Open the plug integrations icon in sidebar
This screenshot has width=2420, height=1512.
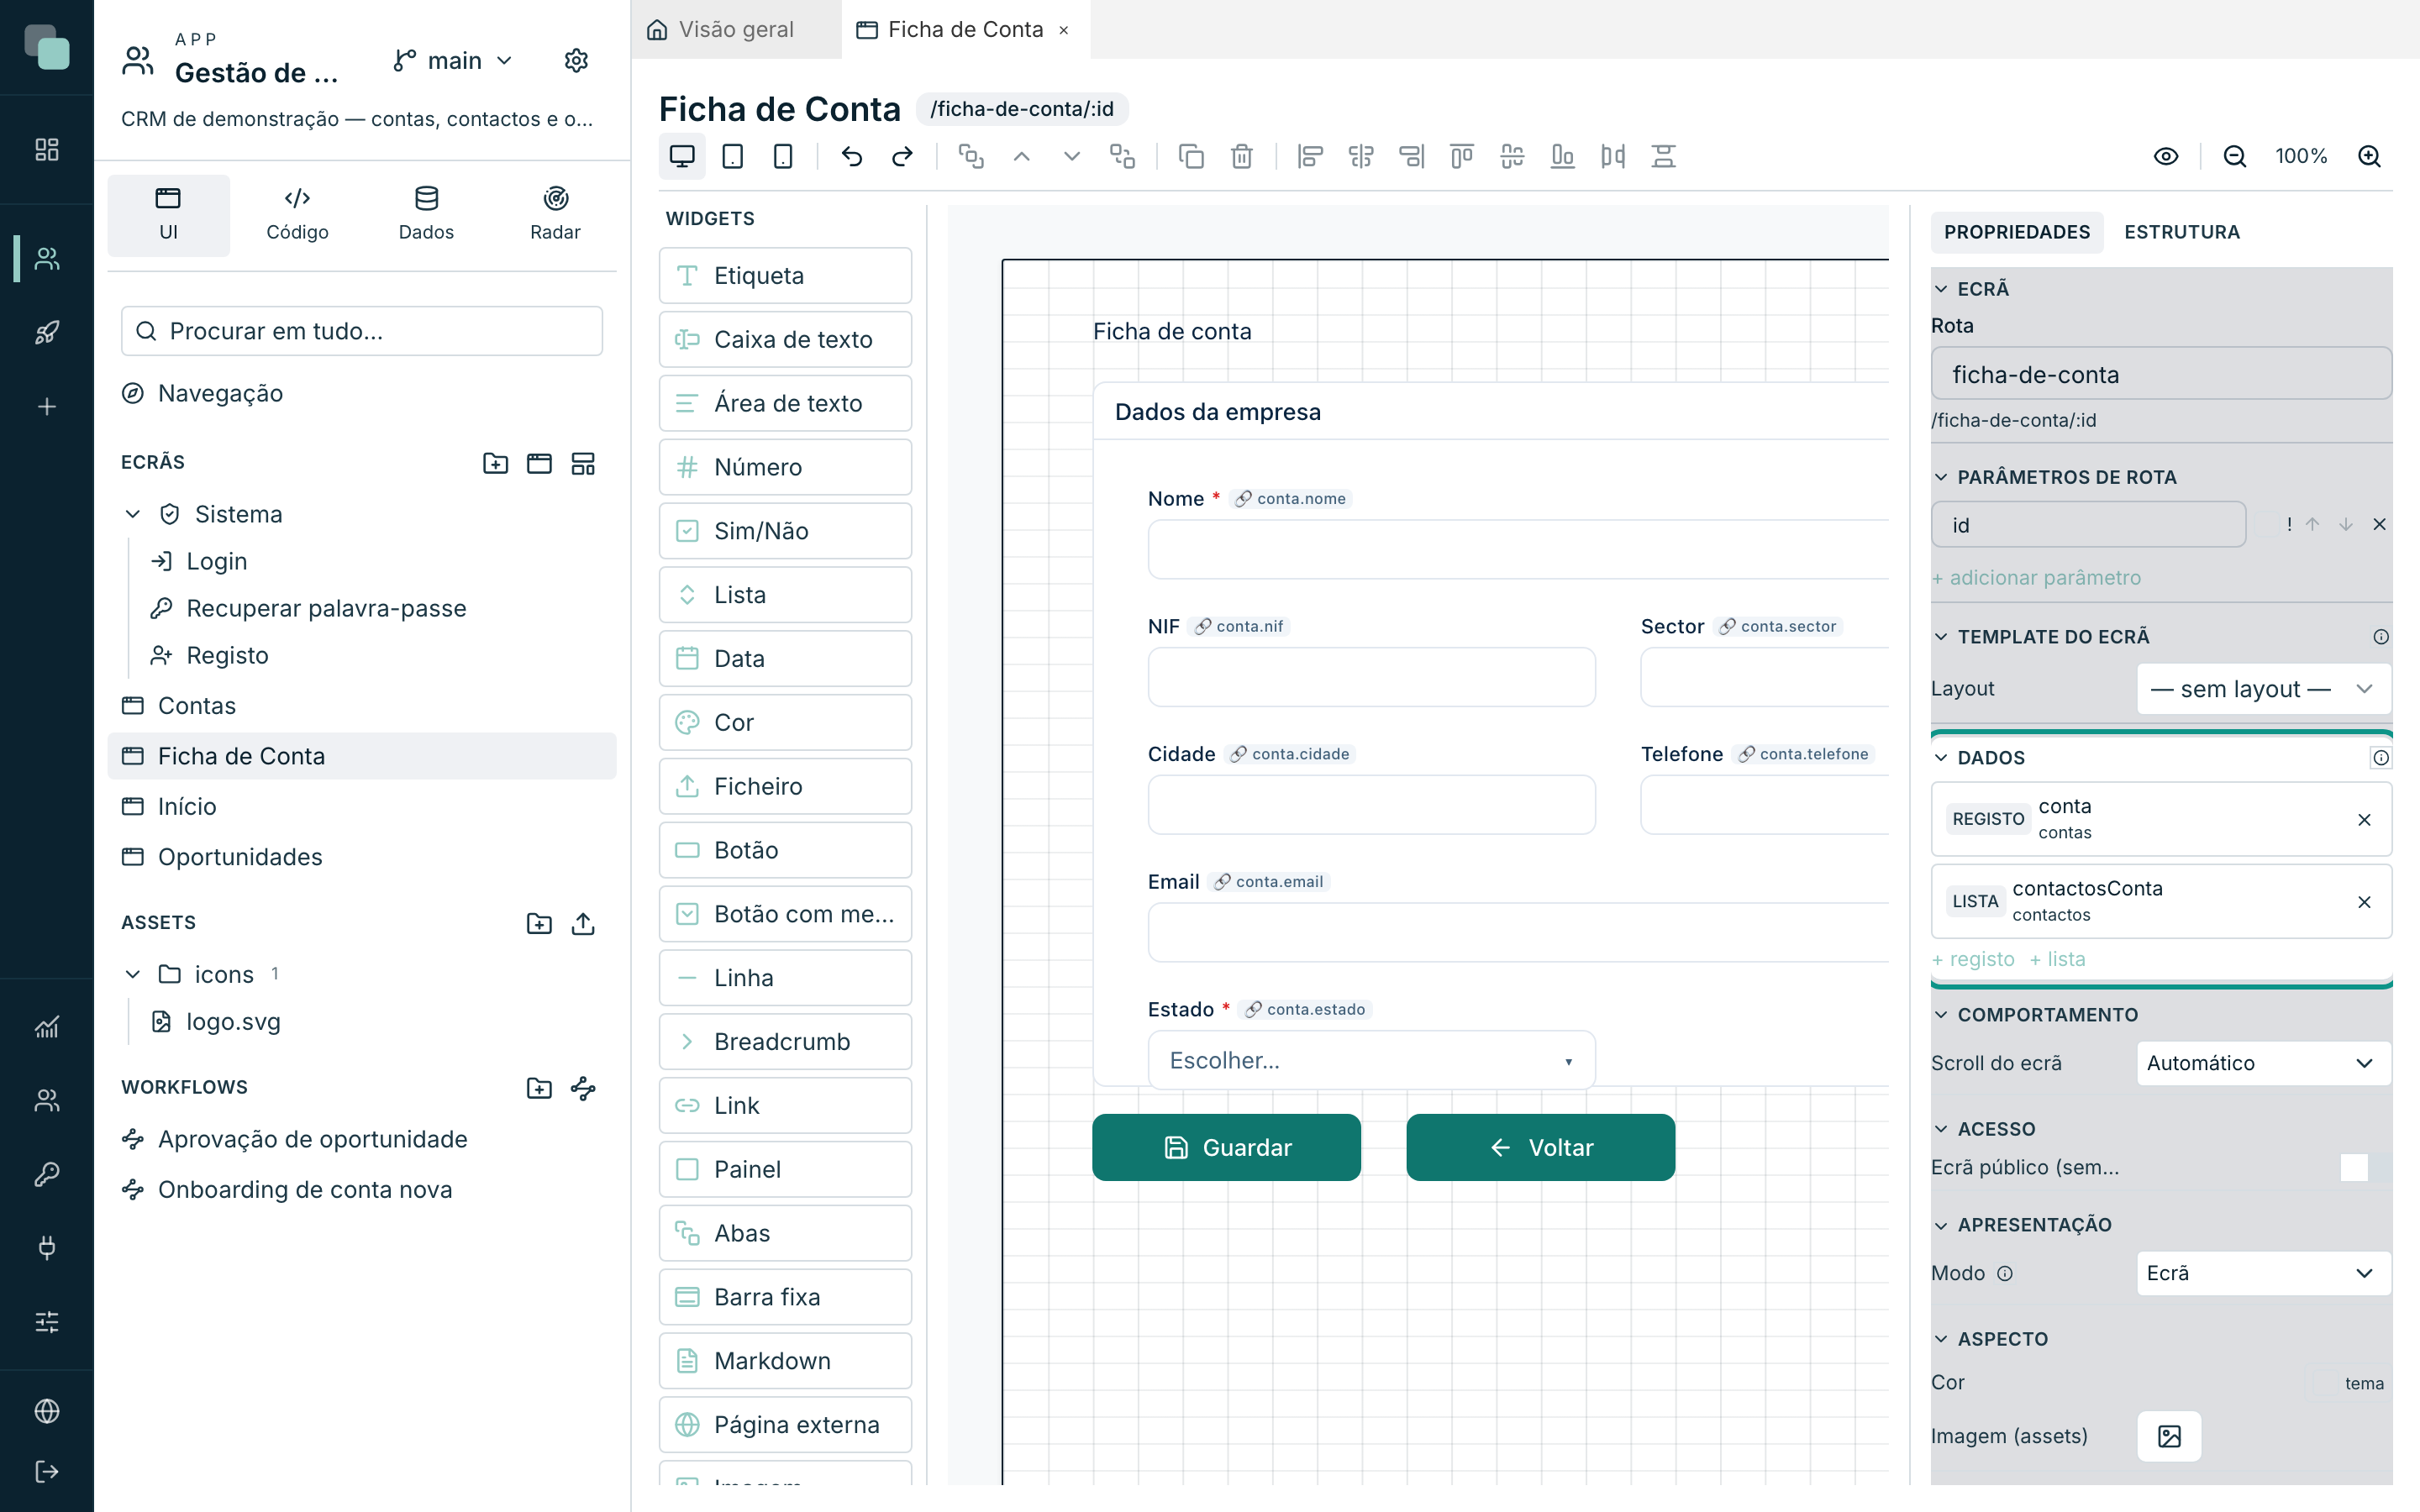pos(47,1247)
